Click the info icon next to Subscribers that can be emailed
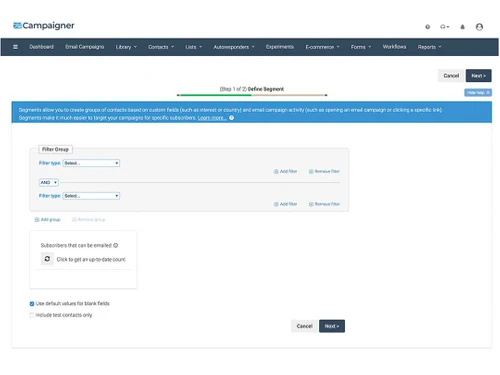Viewport: 500px width, 375px height. coord(116,245)
